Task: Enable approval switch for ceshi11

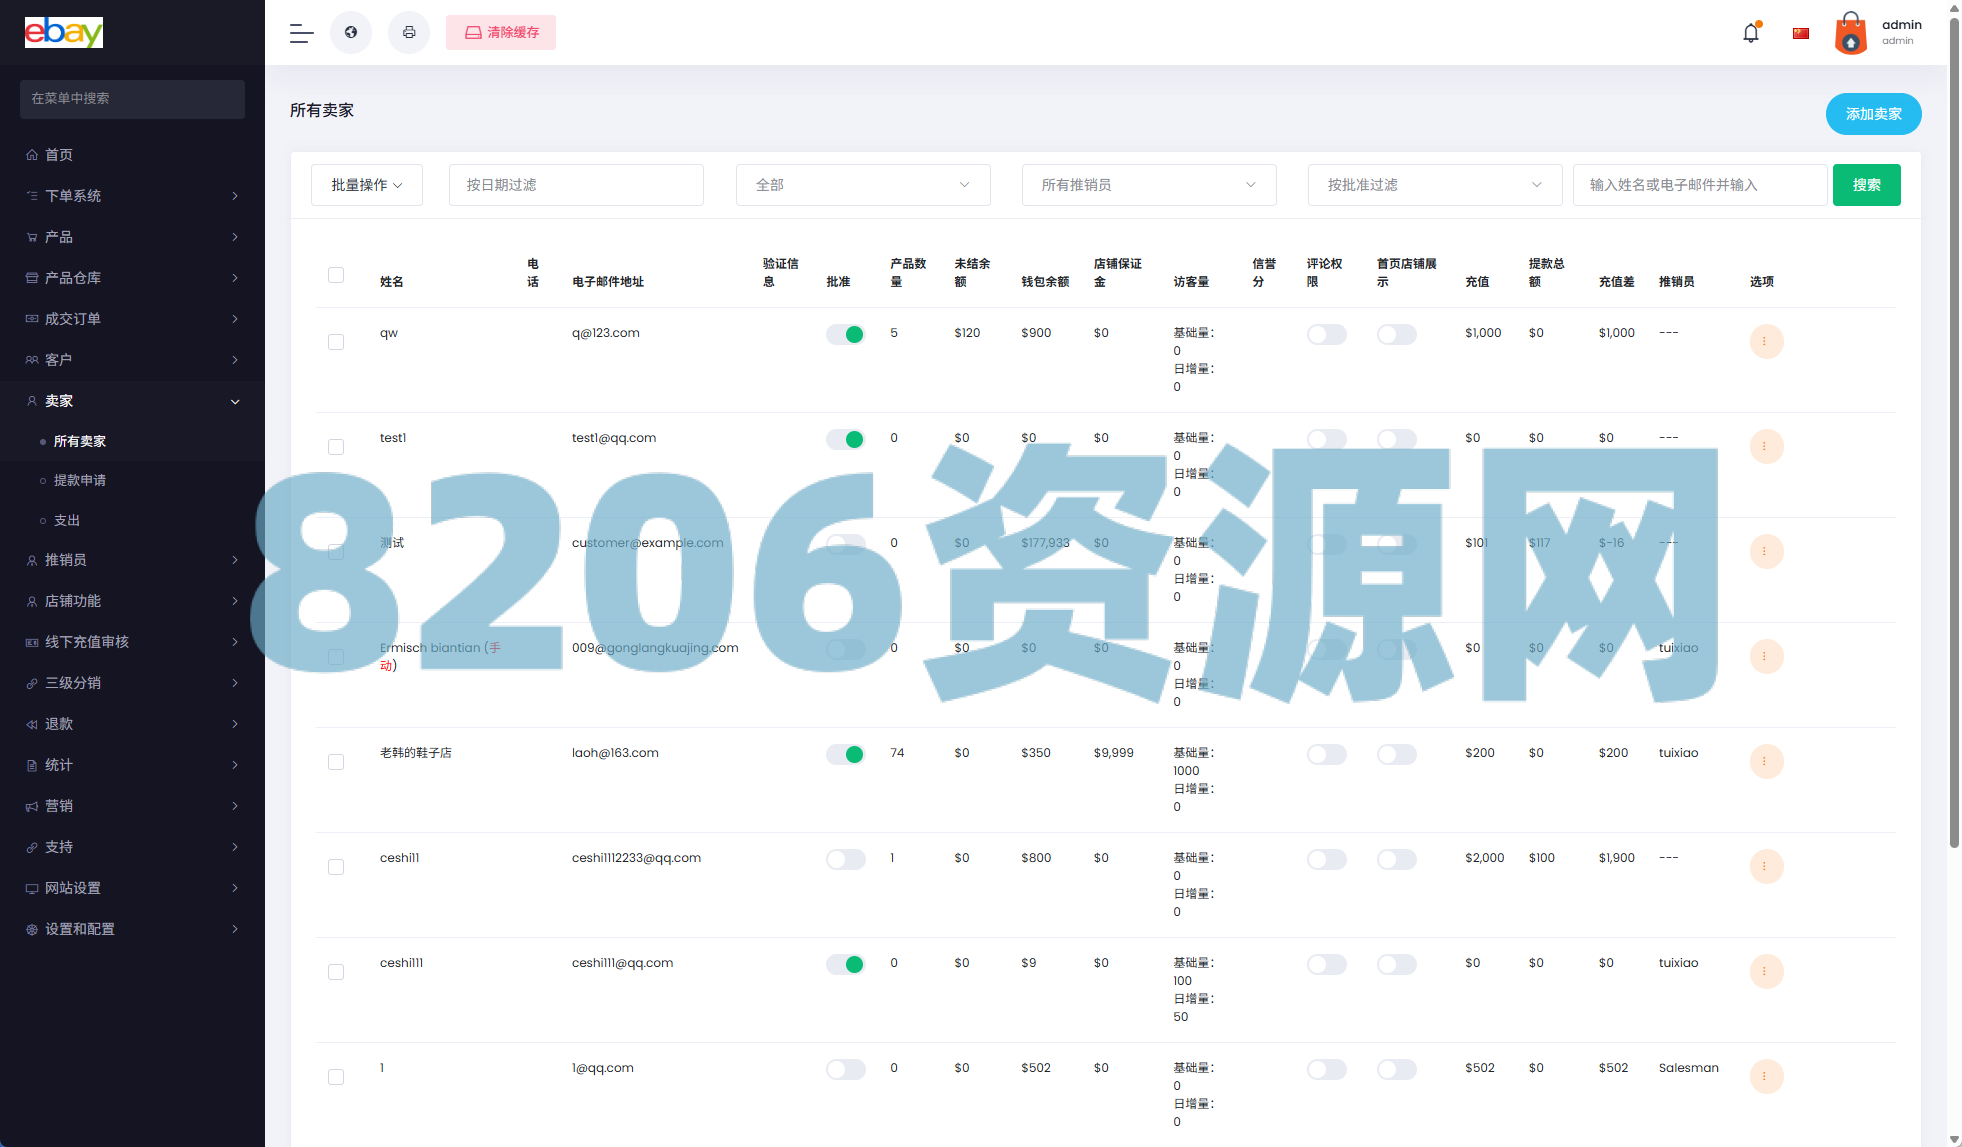Action: tap(845, 860)
